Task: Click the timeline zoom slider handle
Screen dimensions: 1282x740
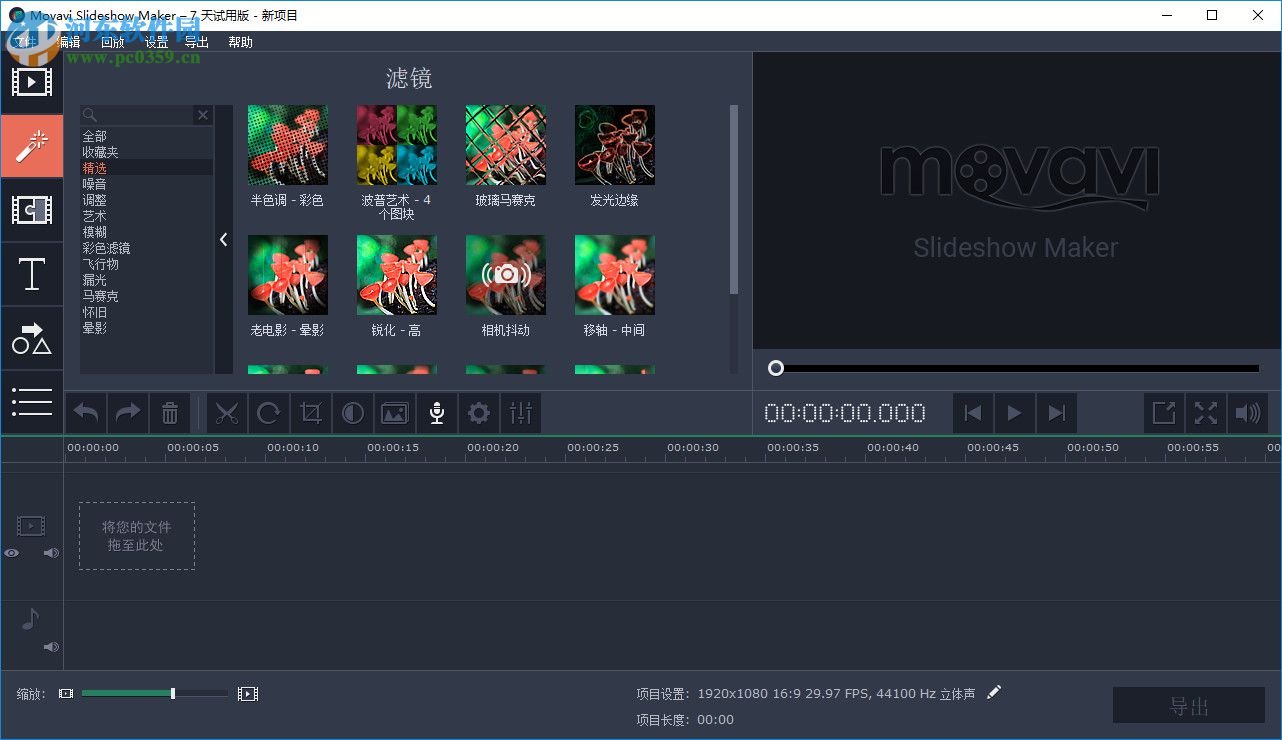Action: (x=172, y=692)
